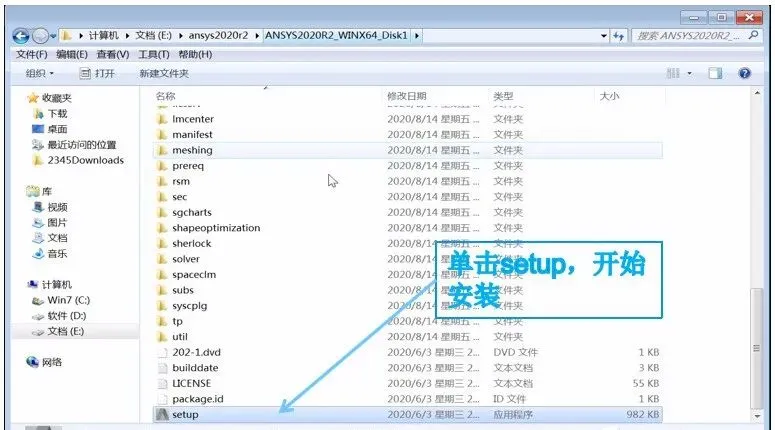Open the address bar history dropdown arrow
This screenshot has width=775, height=430.
[603, 36]
